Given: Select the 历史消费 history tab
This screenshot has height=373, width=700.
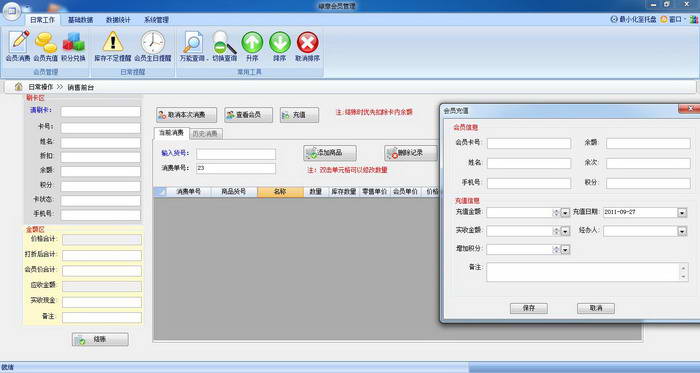Looking at the screenshot, I should coord(205,133).
